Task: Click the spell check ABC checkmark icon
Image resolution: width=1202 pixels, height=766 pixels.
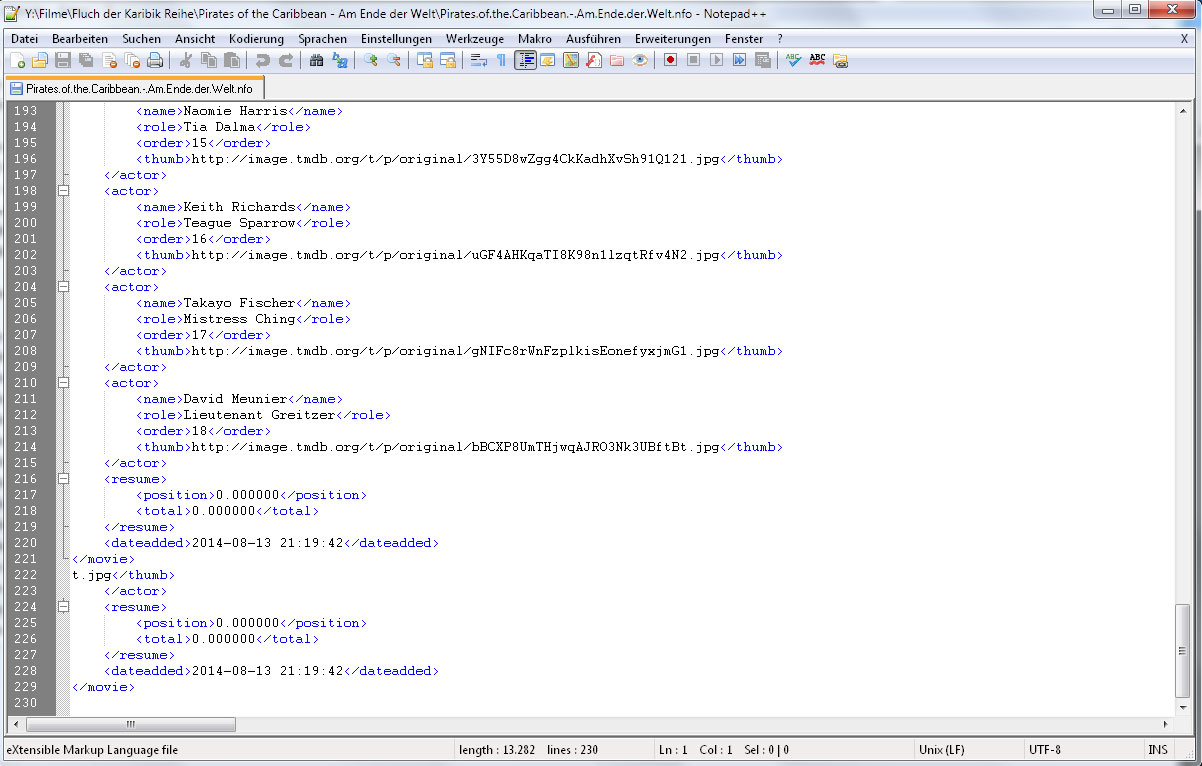Action: click(x=793, y=61)
